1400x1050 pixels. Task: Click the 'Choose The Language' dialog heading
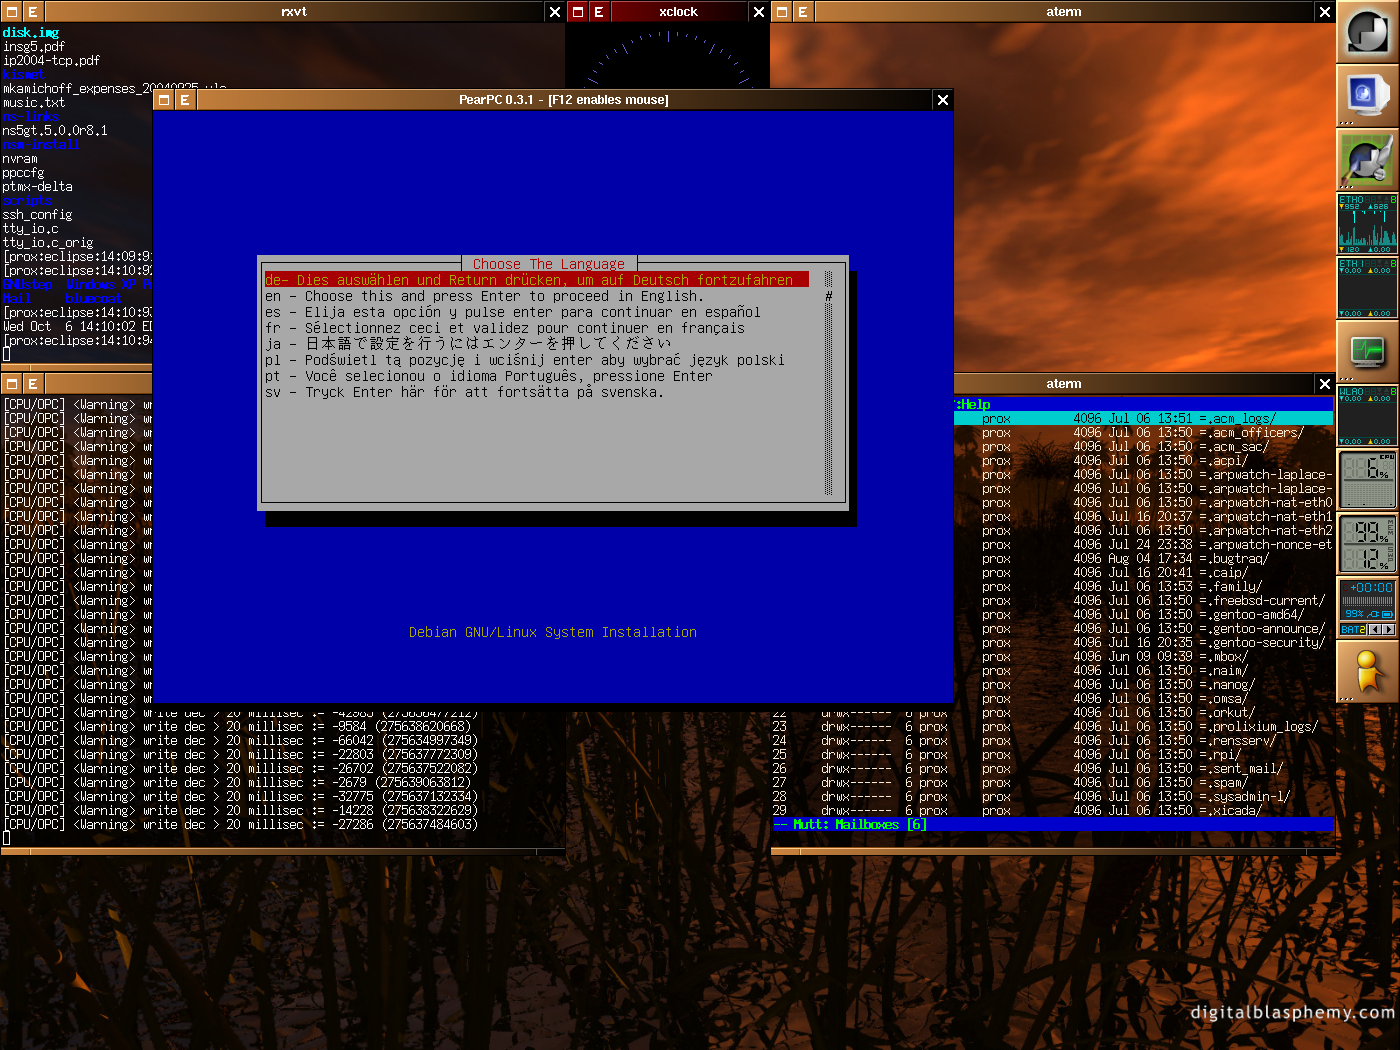[x=549, y=264]
